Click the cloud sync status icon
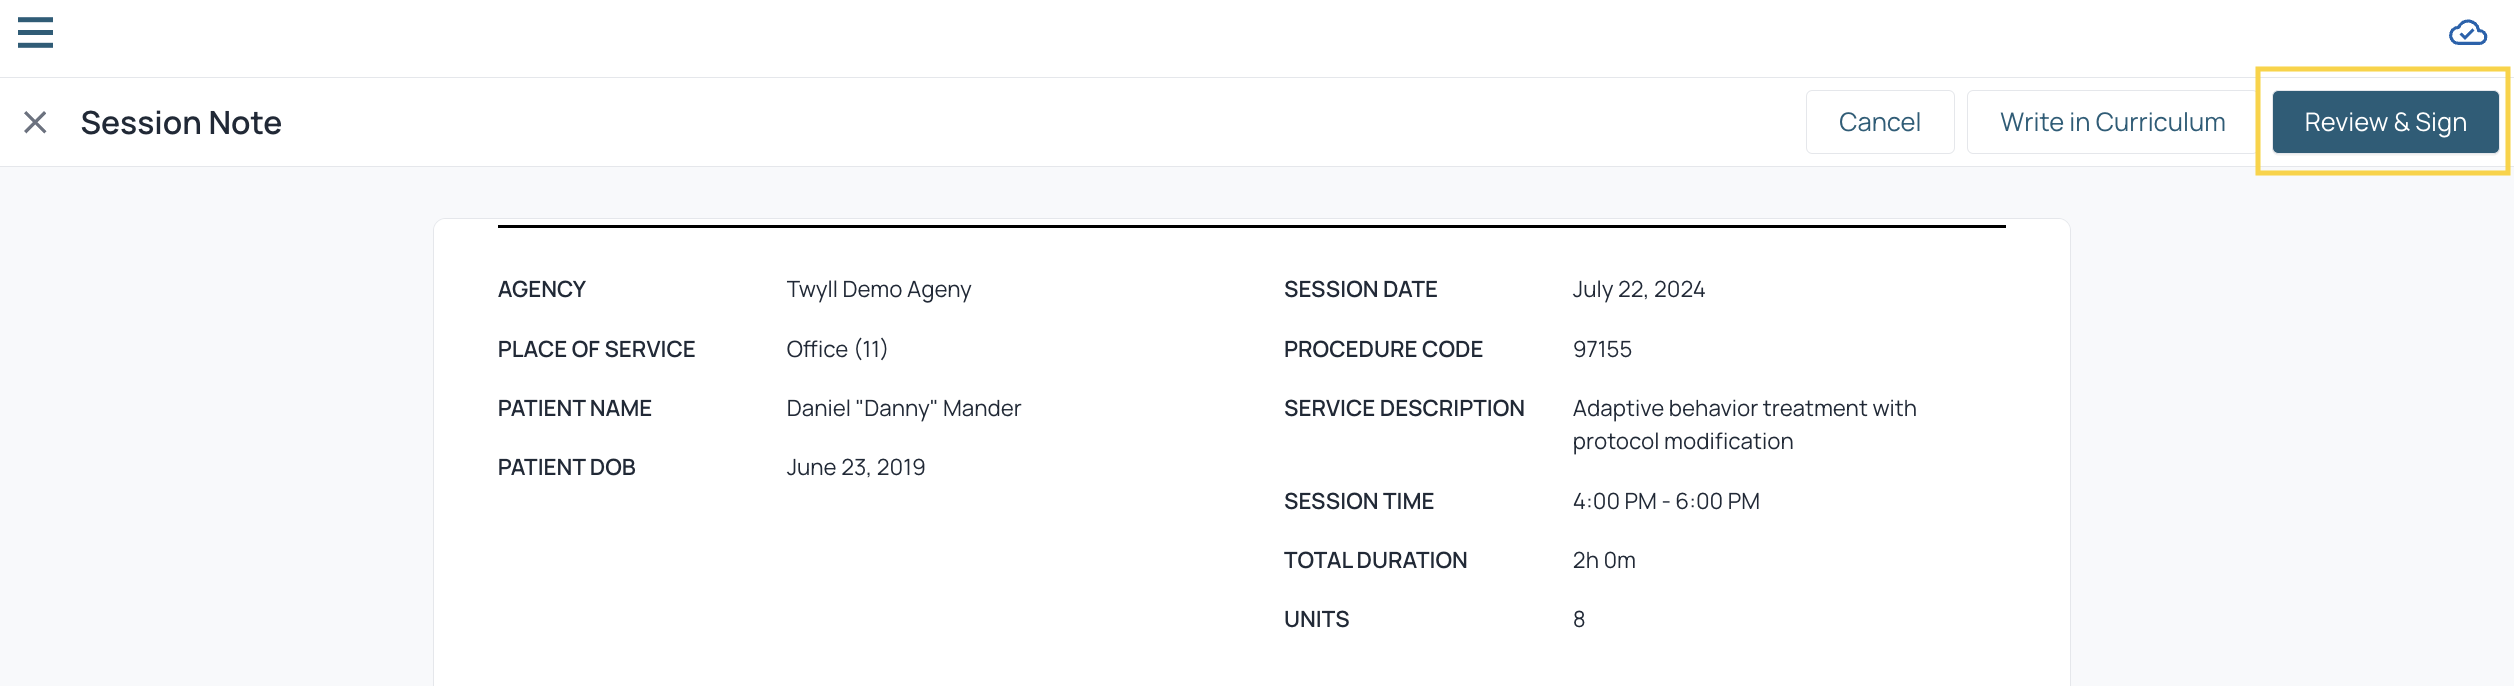The height and width of the screenshot is (686, 2514). point(2467,34)
